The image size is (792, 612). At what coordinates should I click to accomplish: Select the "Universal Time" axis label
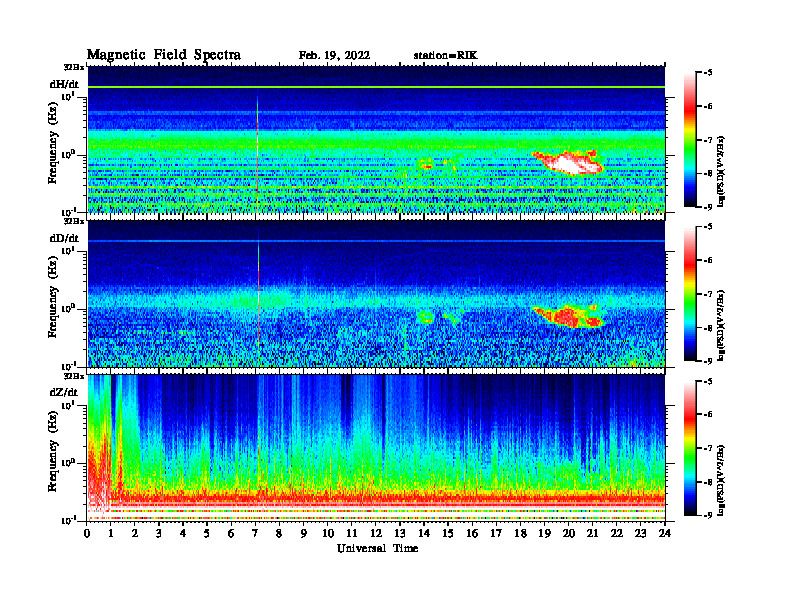point(377,548)
